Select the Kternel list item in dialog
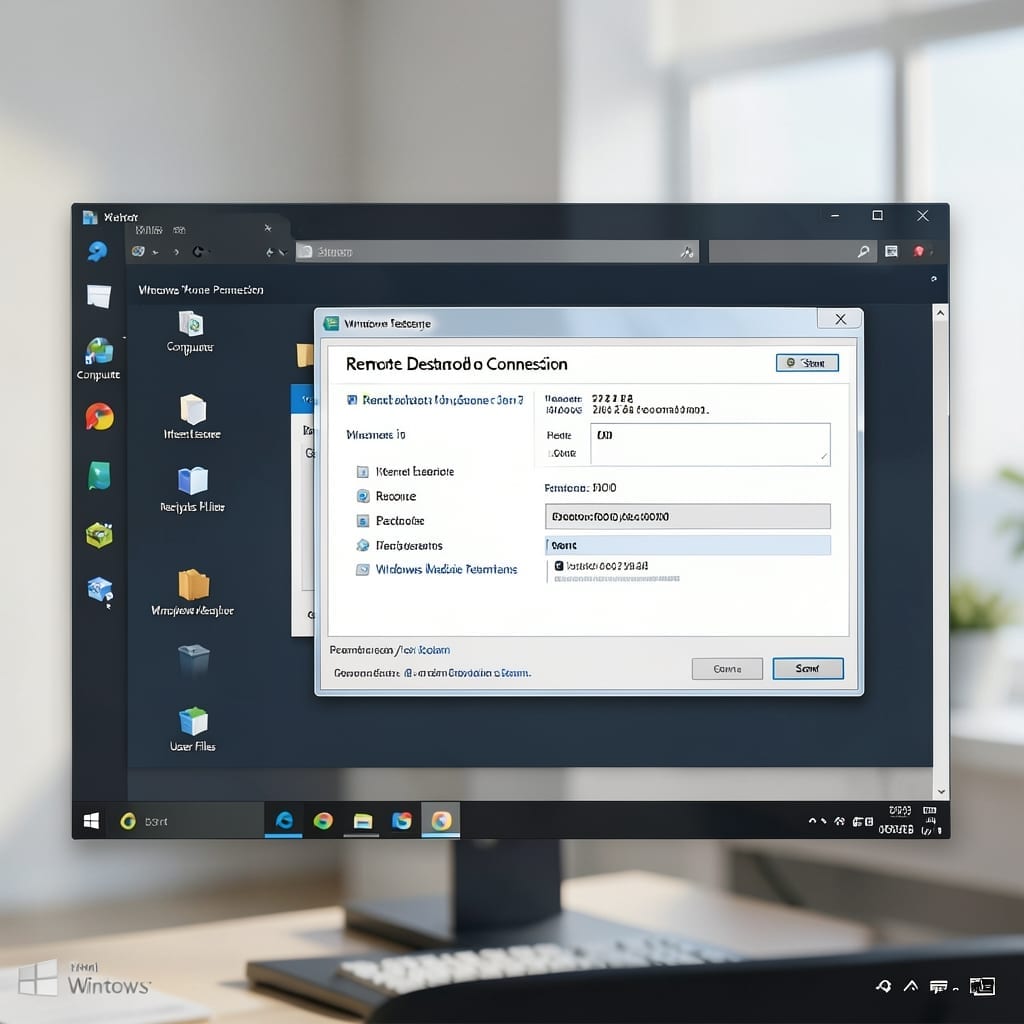The height and width of the screenshot is (1024, 1024). point(405,472)
